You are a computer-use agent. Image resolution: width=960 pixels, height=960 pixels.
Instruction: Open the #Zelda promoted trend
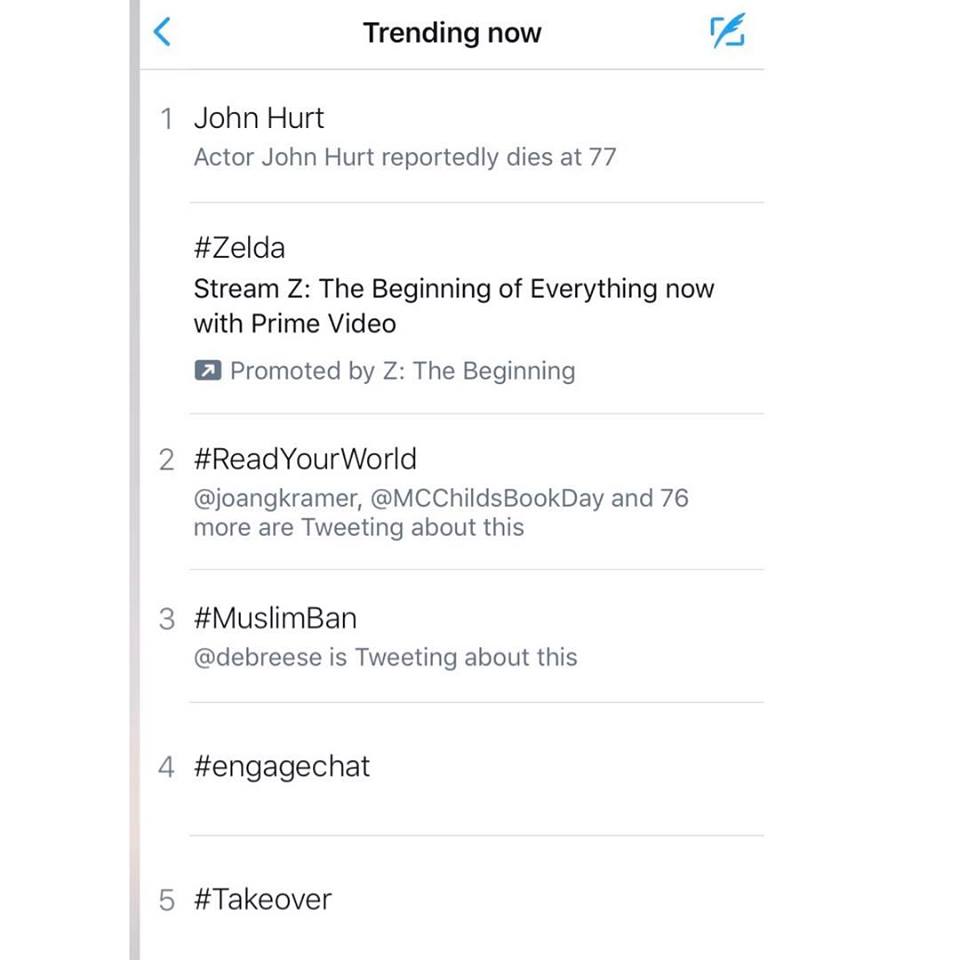coord(239,248)
